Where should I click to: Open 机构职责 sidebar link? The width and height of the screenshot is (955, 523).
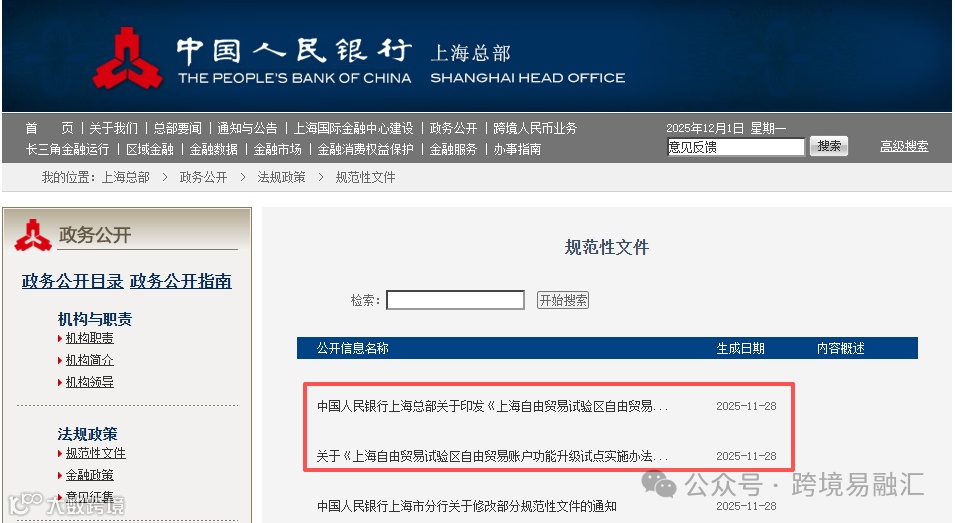tap(90, 338)
